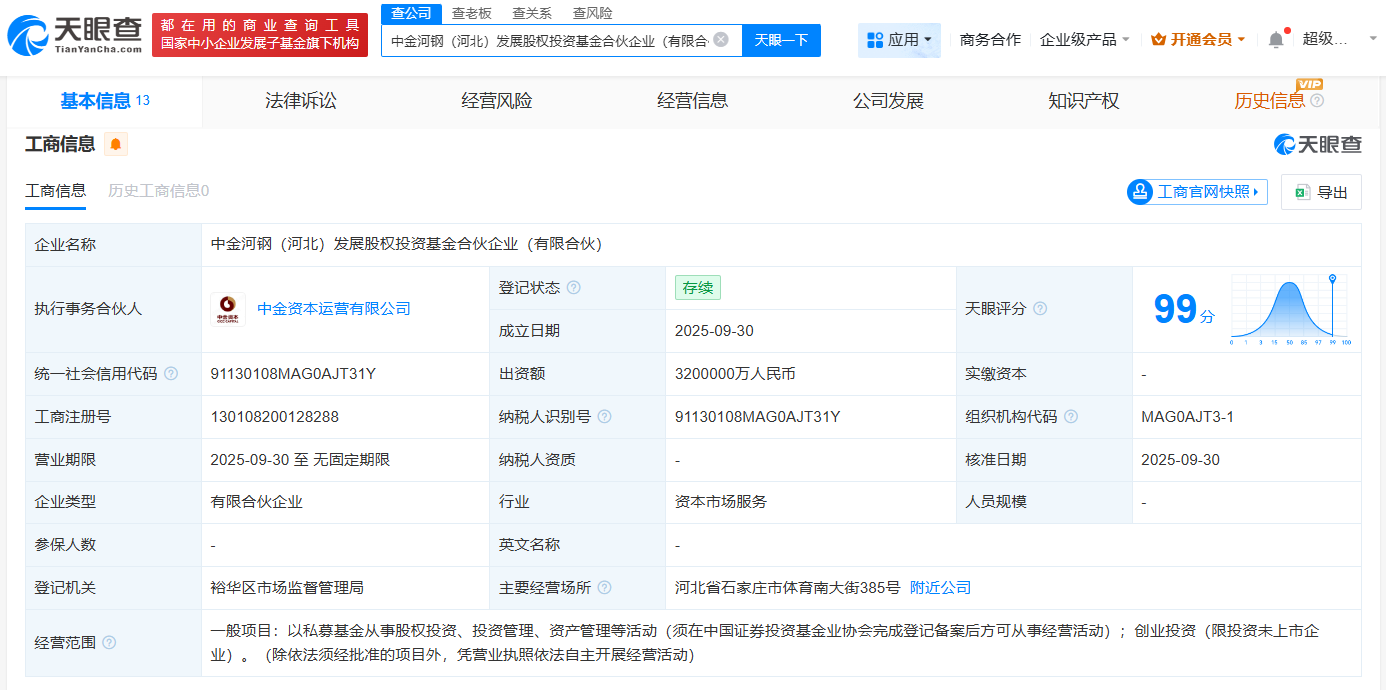The width and height of the screenshot is (1386, 690).
Task: Click 中金资本 company logo thumbnail
Action: [228, 309]
